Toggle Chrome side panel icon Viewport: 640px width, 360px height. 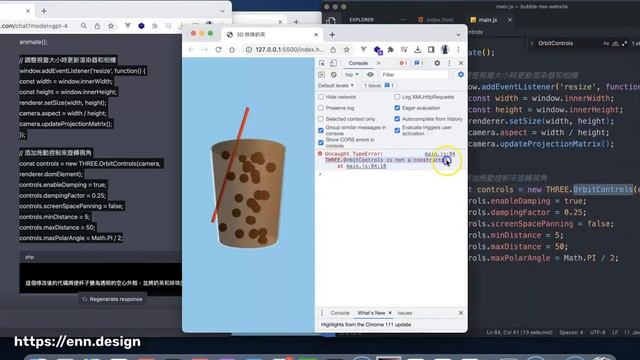click(431, 50)
